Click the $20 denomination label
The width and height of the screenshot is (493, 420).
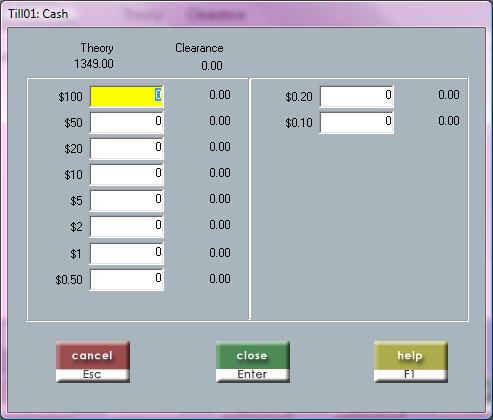[73, 149]
